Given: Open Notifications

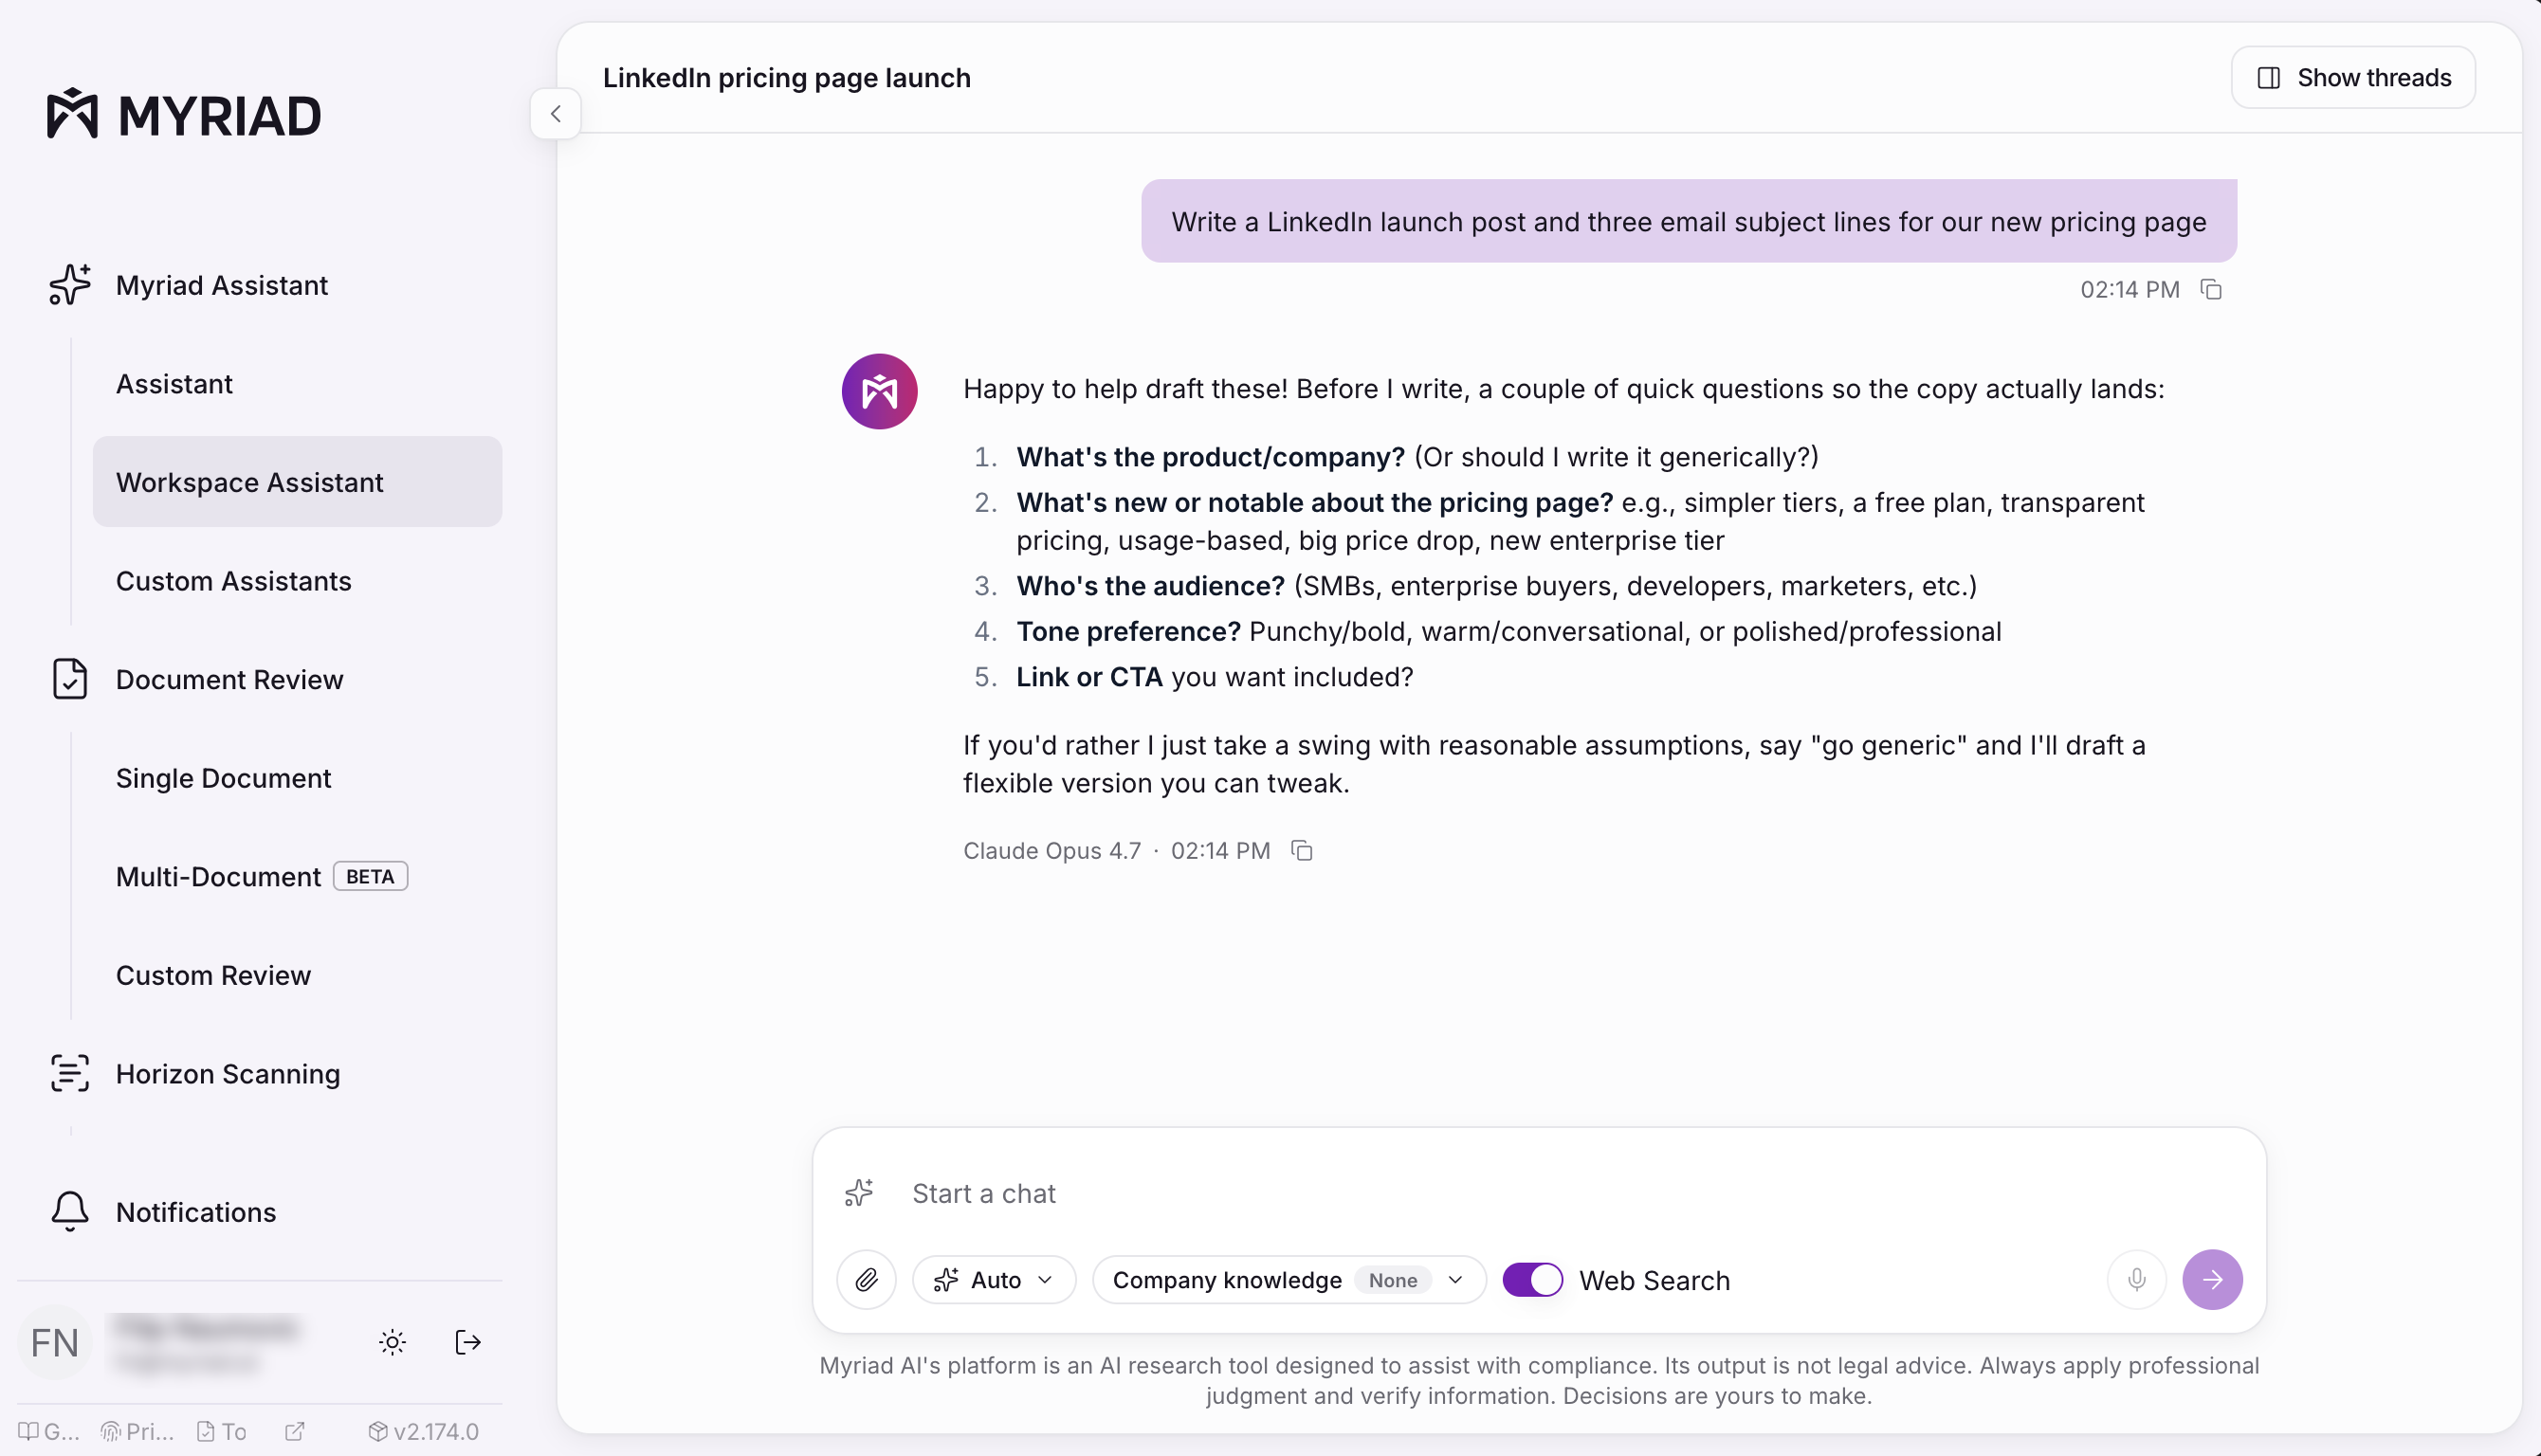Looking at the screenshot, I should pyautogui.click(x=196, y=1212).
